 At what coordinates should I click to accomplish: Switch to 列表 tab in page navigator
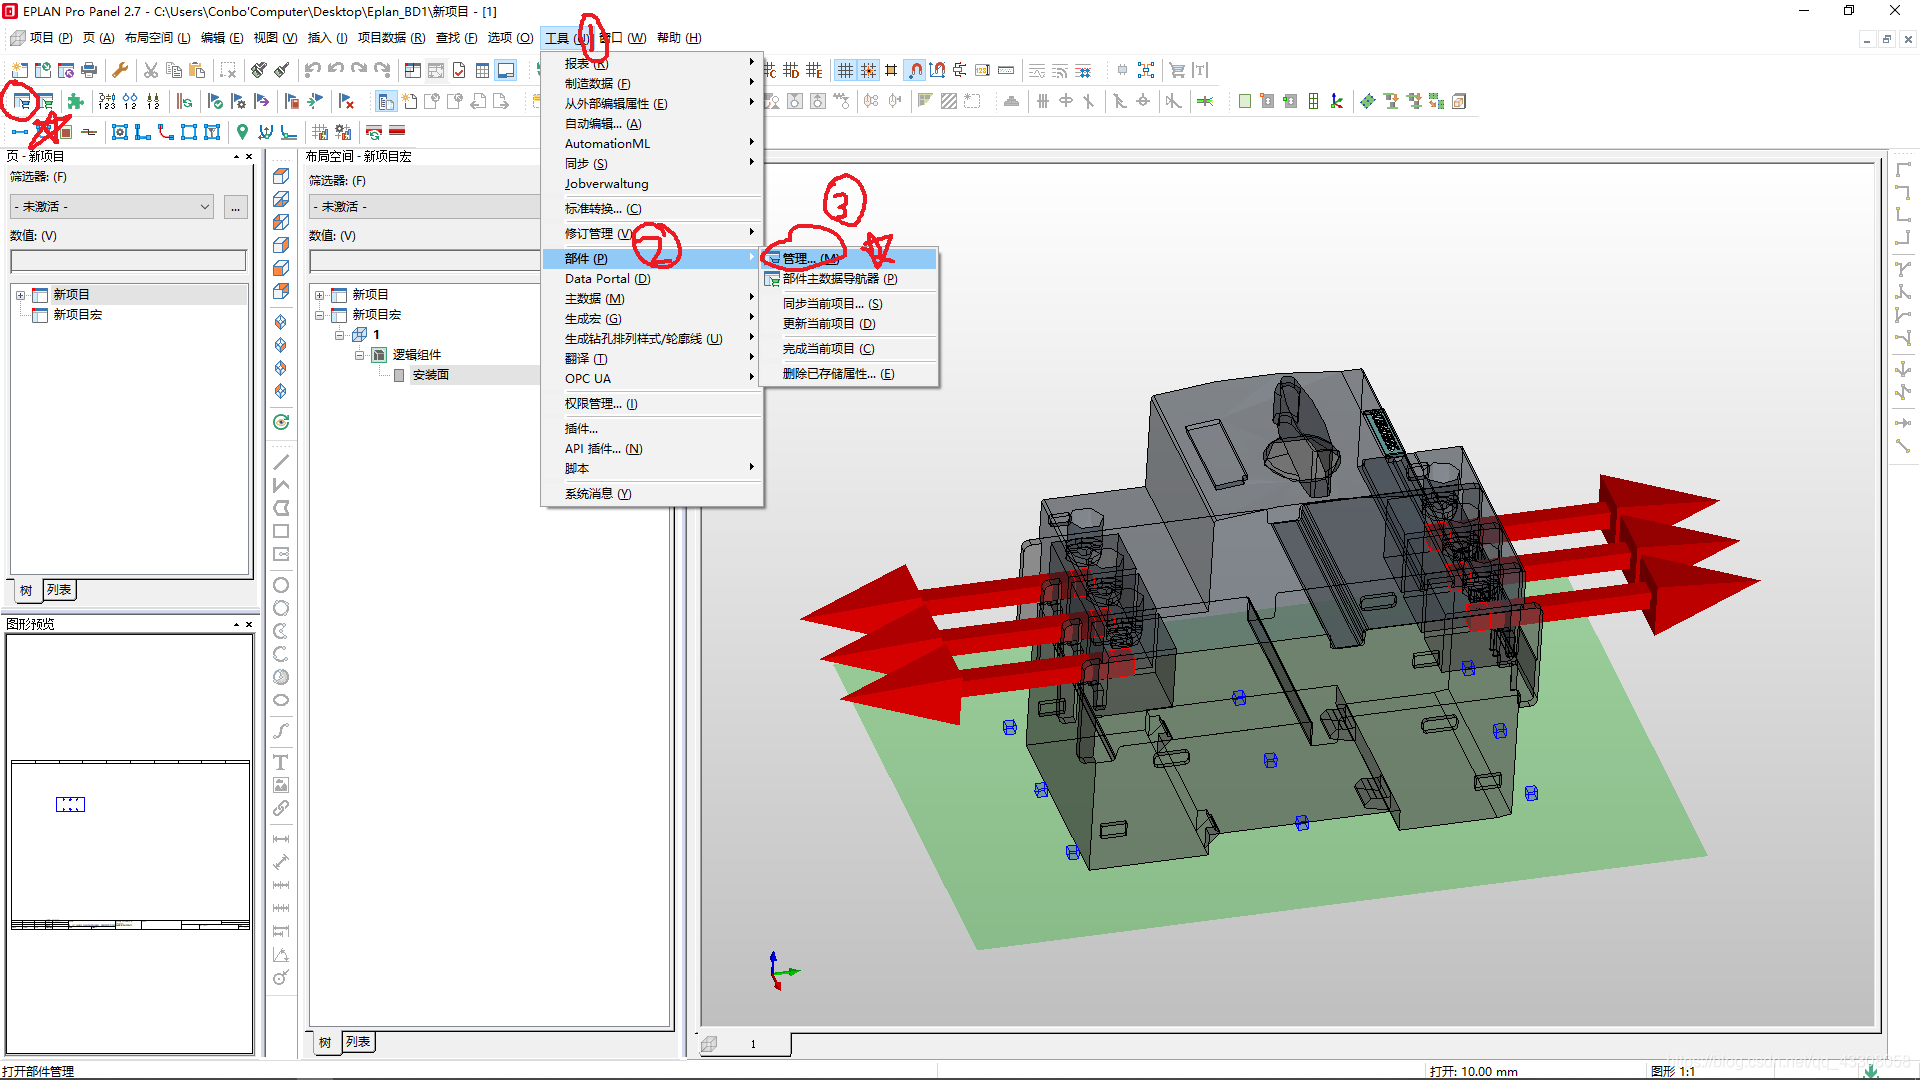(x=59, y=590)
